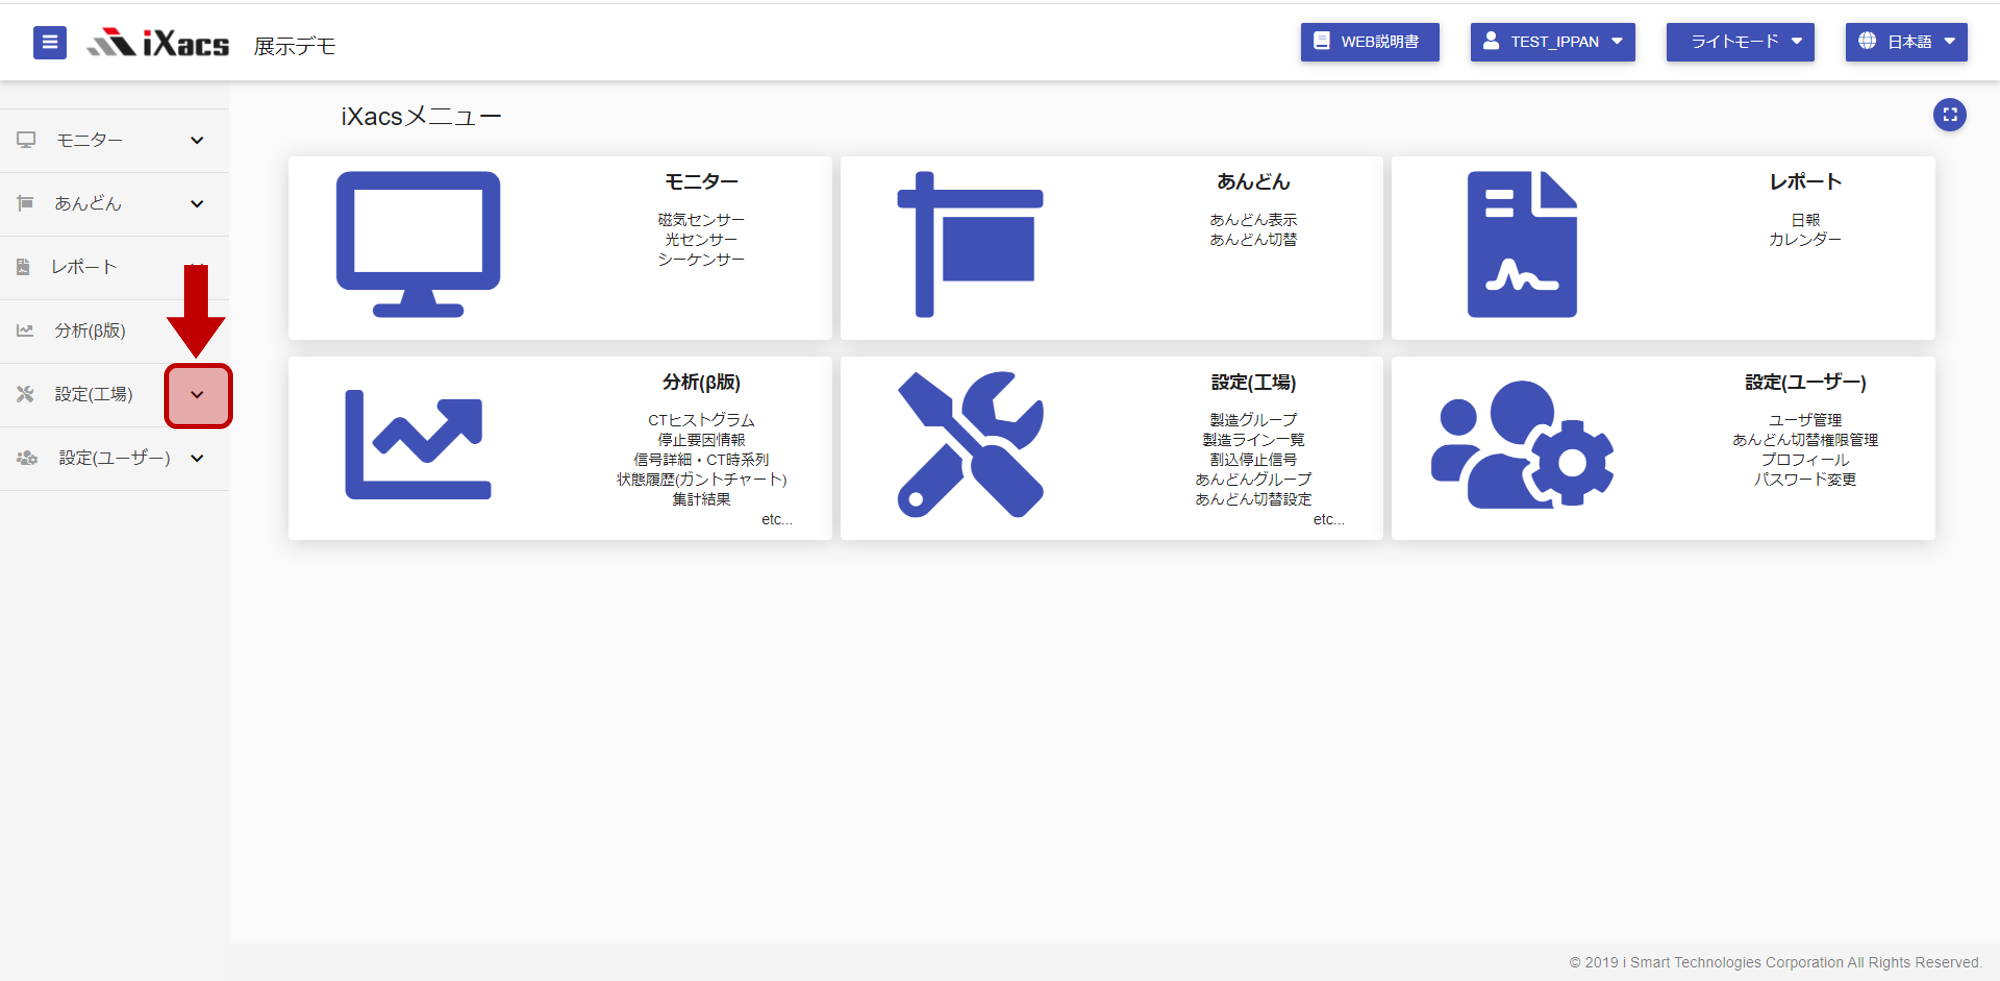The width and height of the screenshot is (2000, 981).
Task: Click the 信号詳細・CT時系列 text
Action: [x=701, y=460]
